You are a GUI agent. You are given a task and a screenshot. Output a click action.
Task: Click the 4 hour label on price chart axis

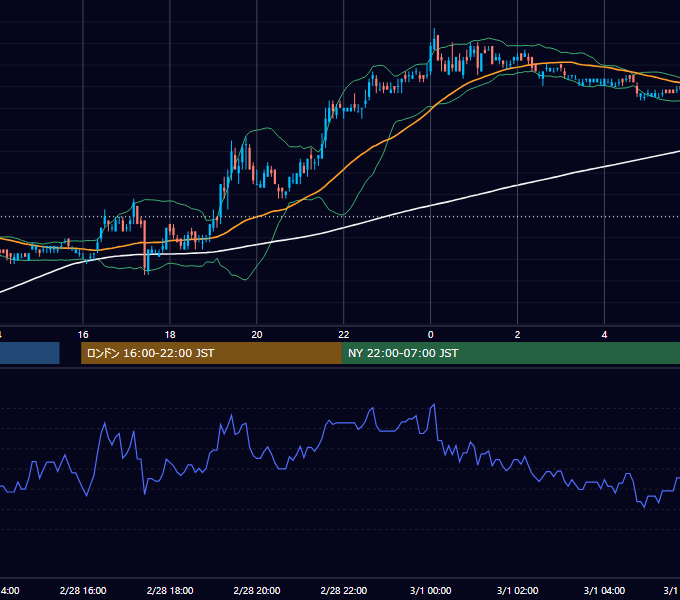tap(605, 335)
